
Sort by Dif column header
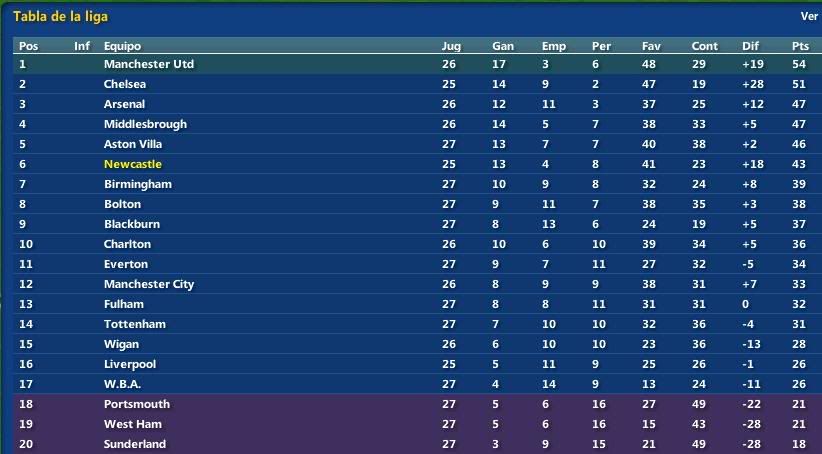(x=750, y=46)
